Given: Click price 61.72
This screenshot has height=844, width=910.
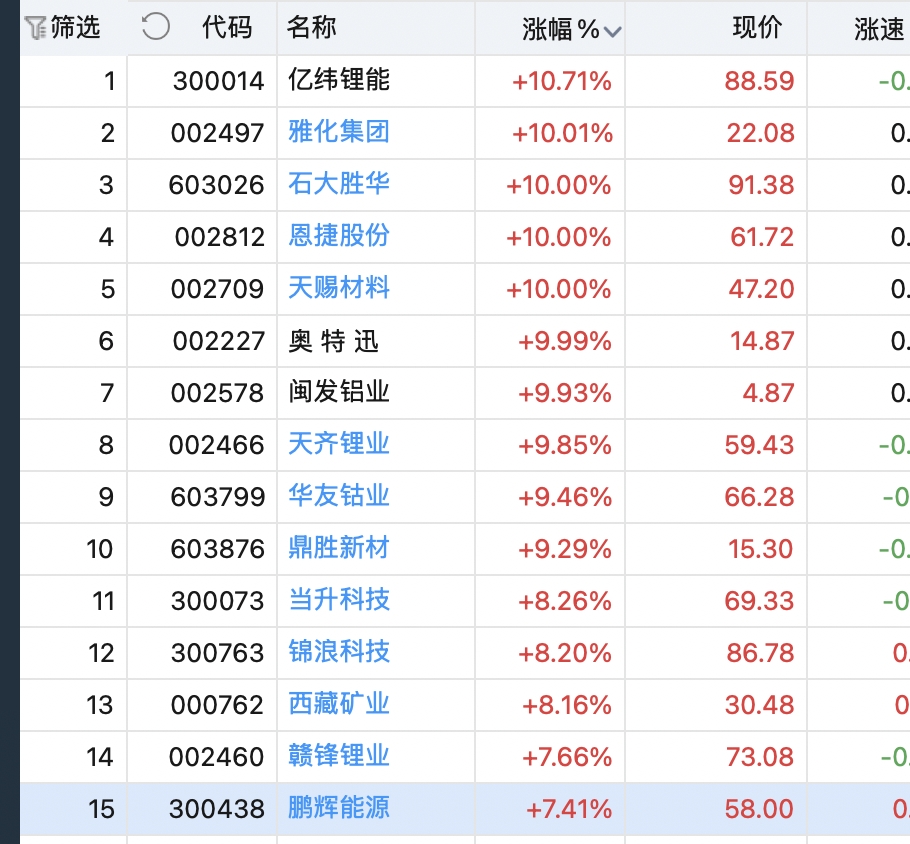Looking at the screenshot, I should pos(761,237).
